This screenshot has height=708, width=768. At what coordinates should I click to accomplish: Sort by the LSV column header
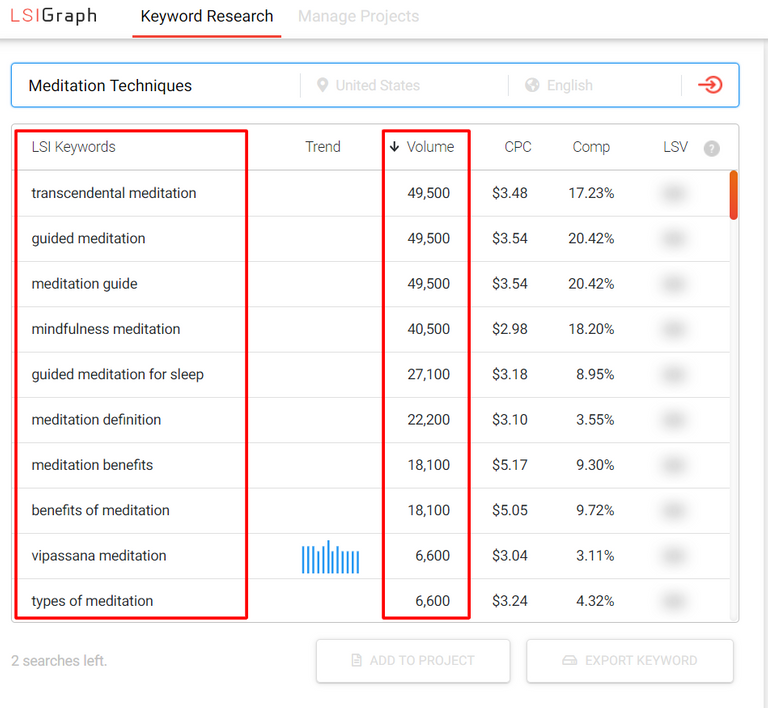pos(675,147)
